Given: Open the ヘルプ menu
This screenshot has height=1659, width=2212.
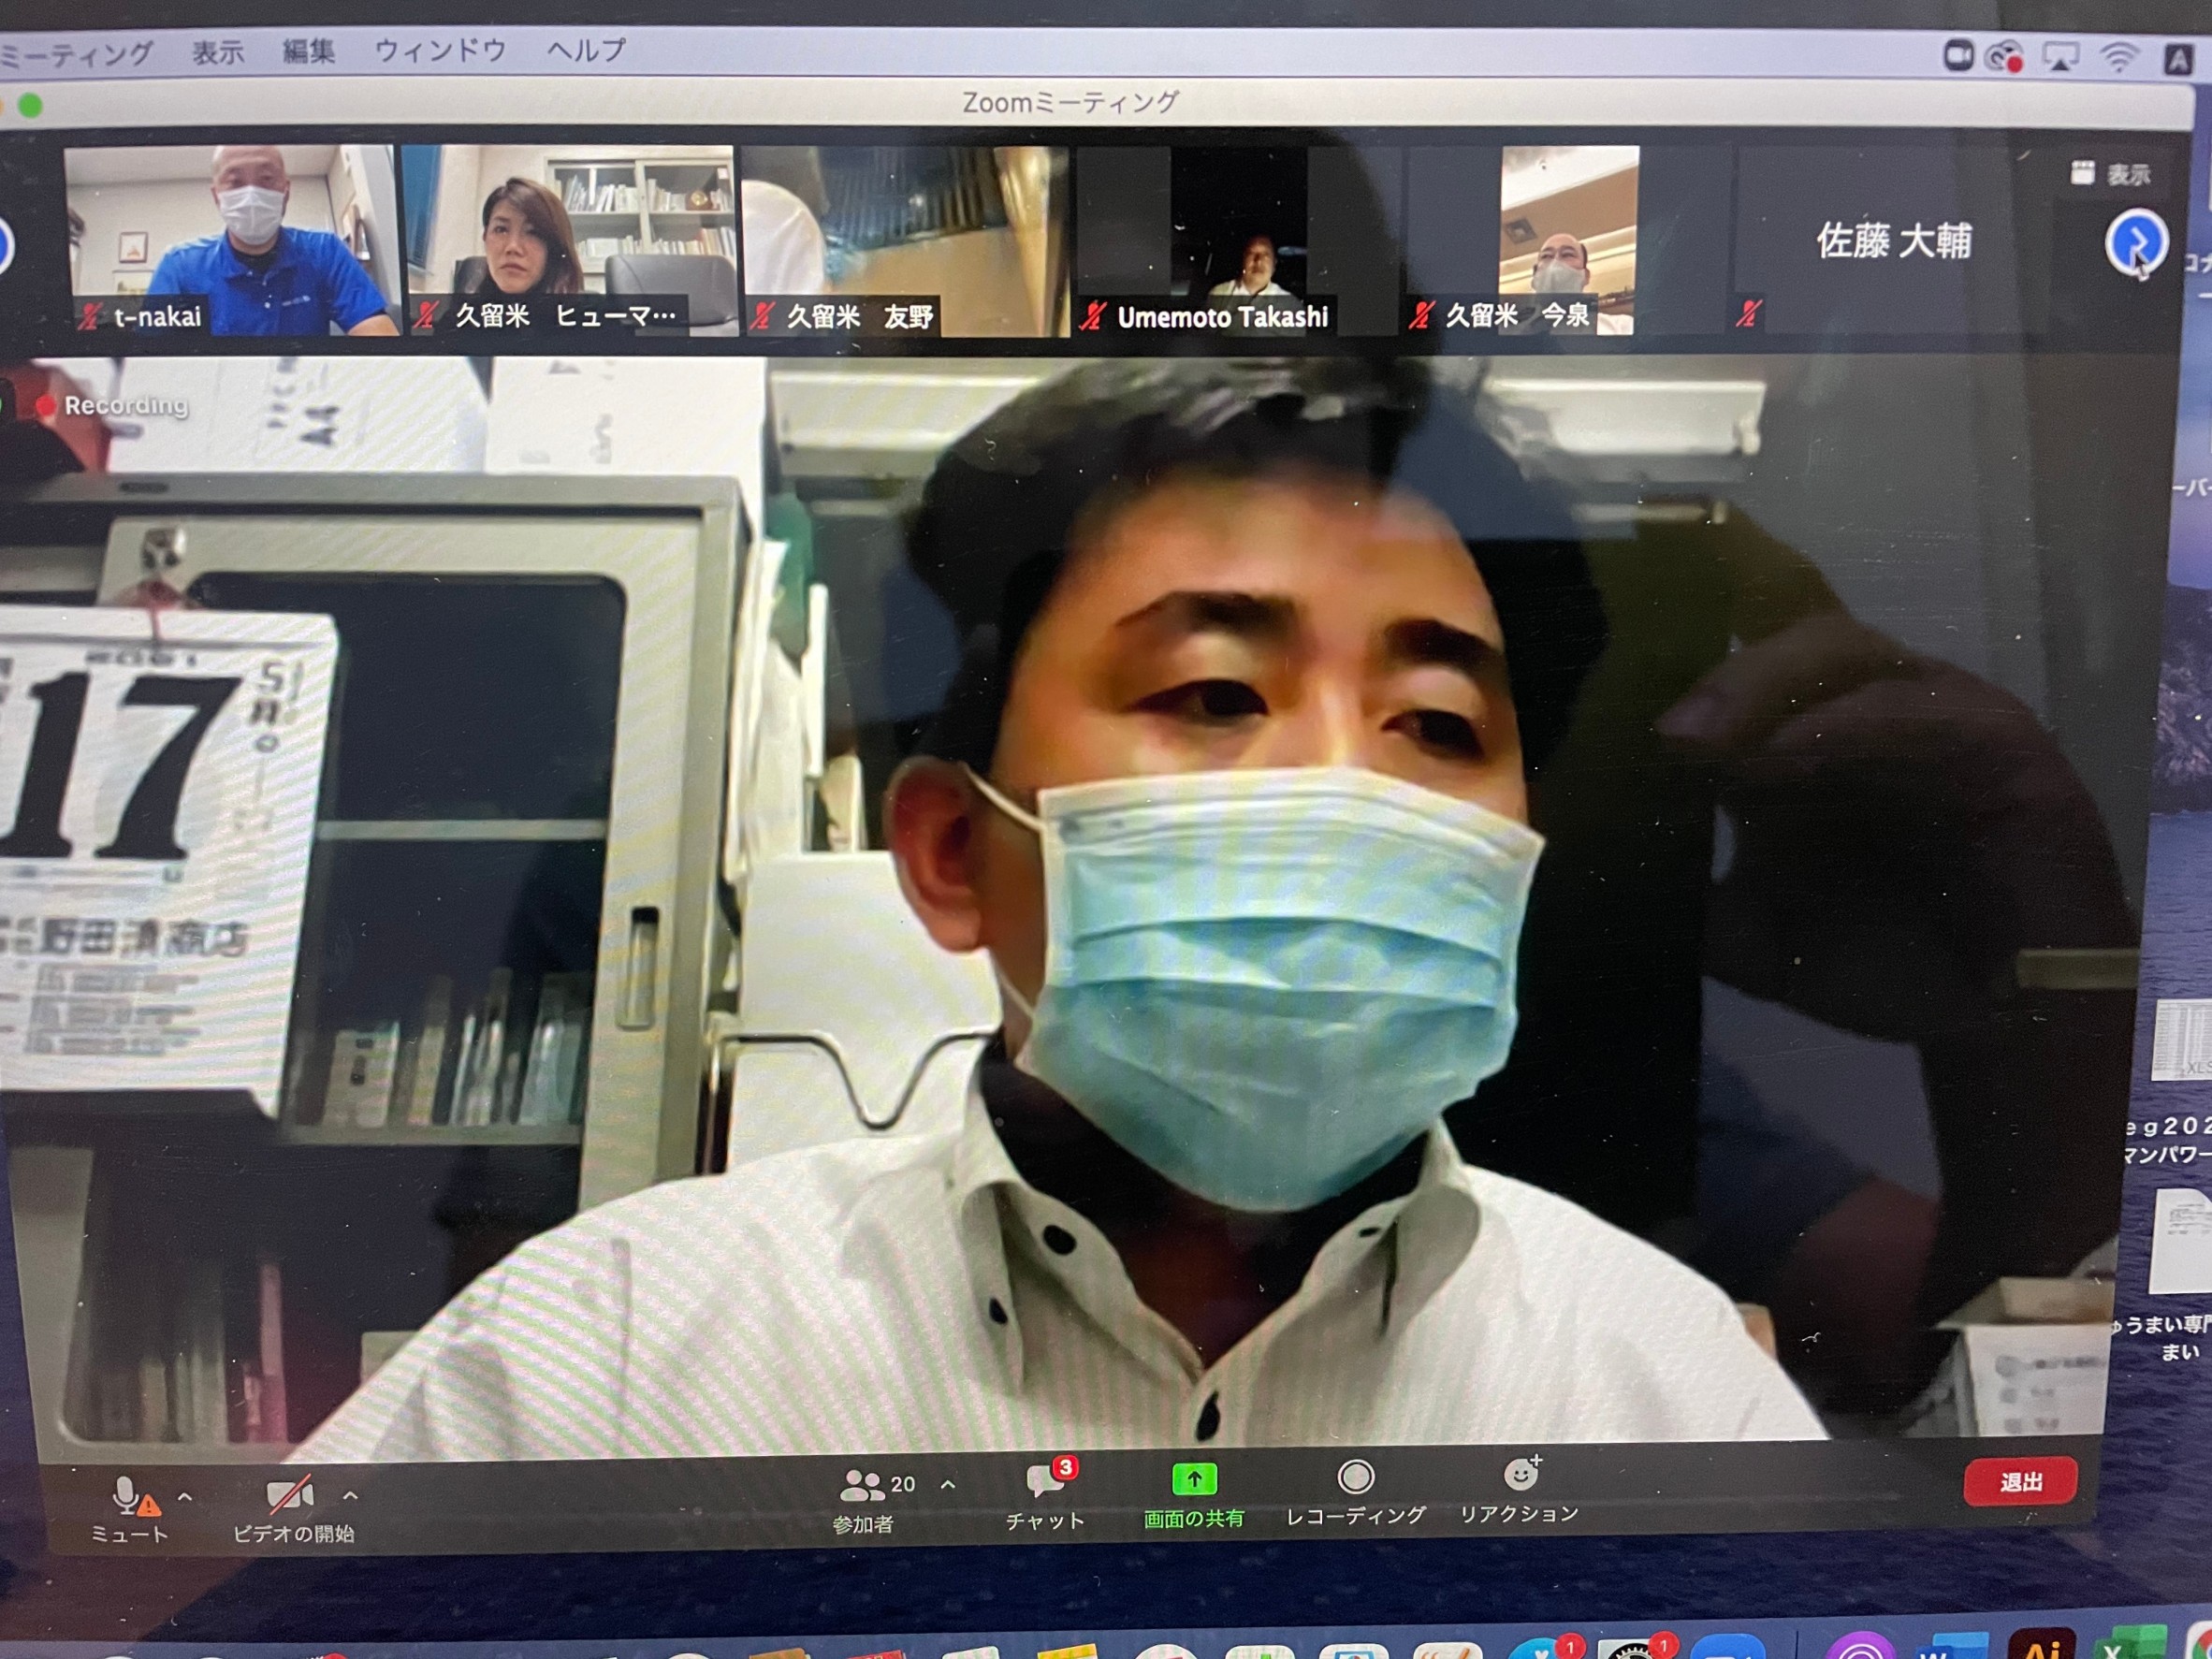Looking at the screenshot, I should click(586, 50).
